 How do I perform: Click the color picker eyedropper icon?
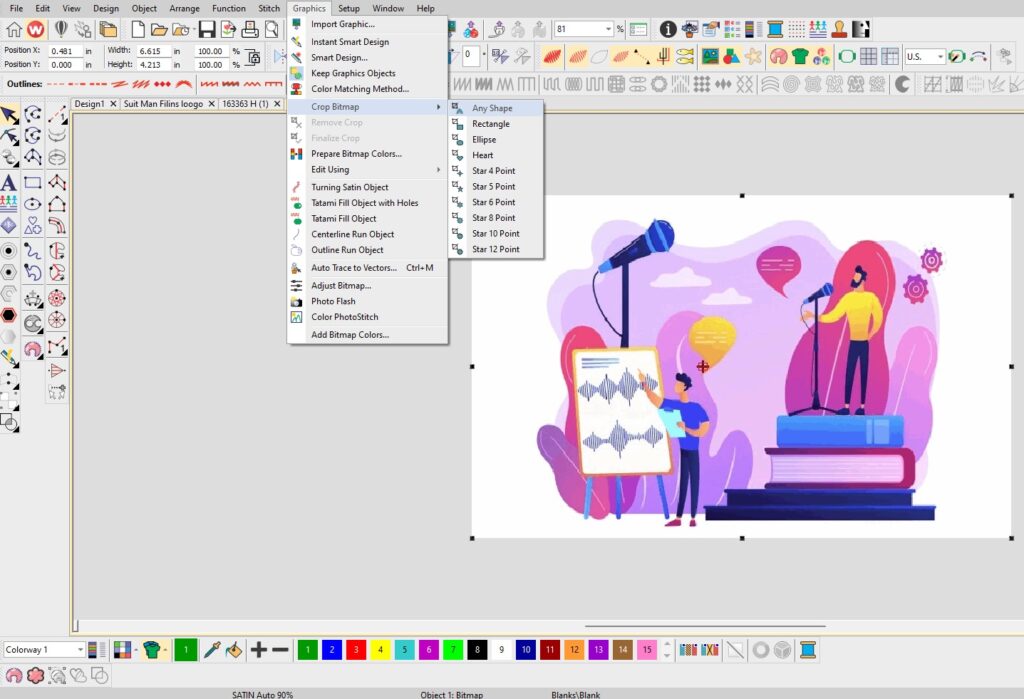coord(212,649)
